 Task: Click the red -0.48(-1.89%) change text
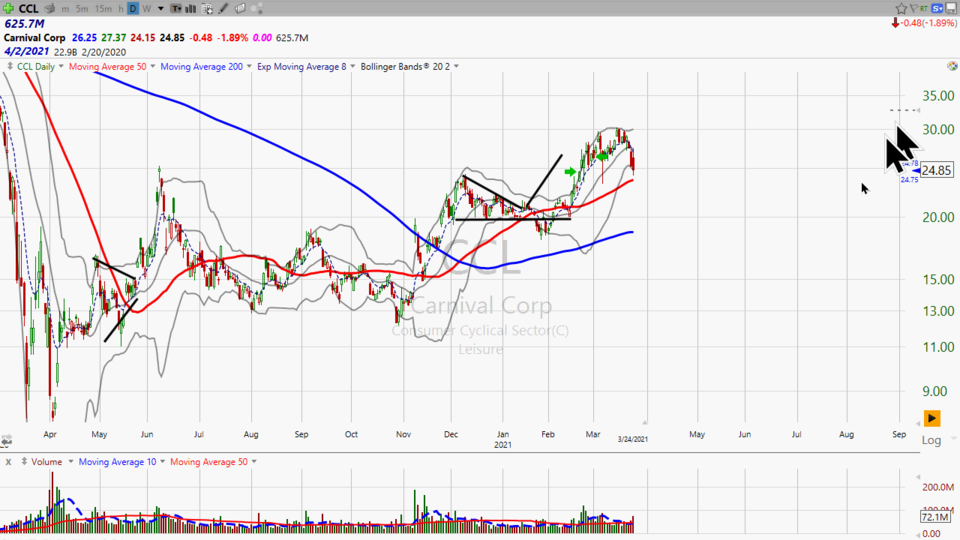(928, 23)
